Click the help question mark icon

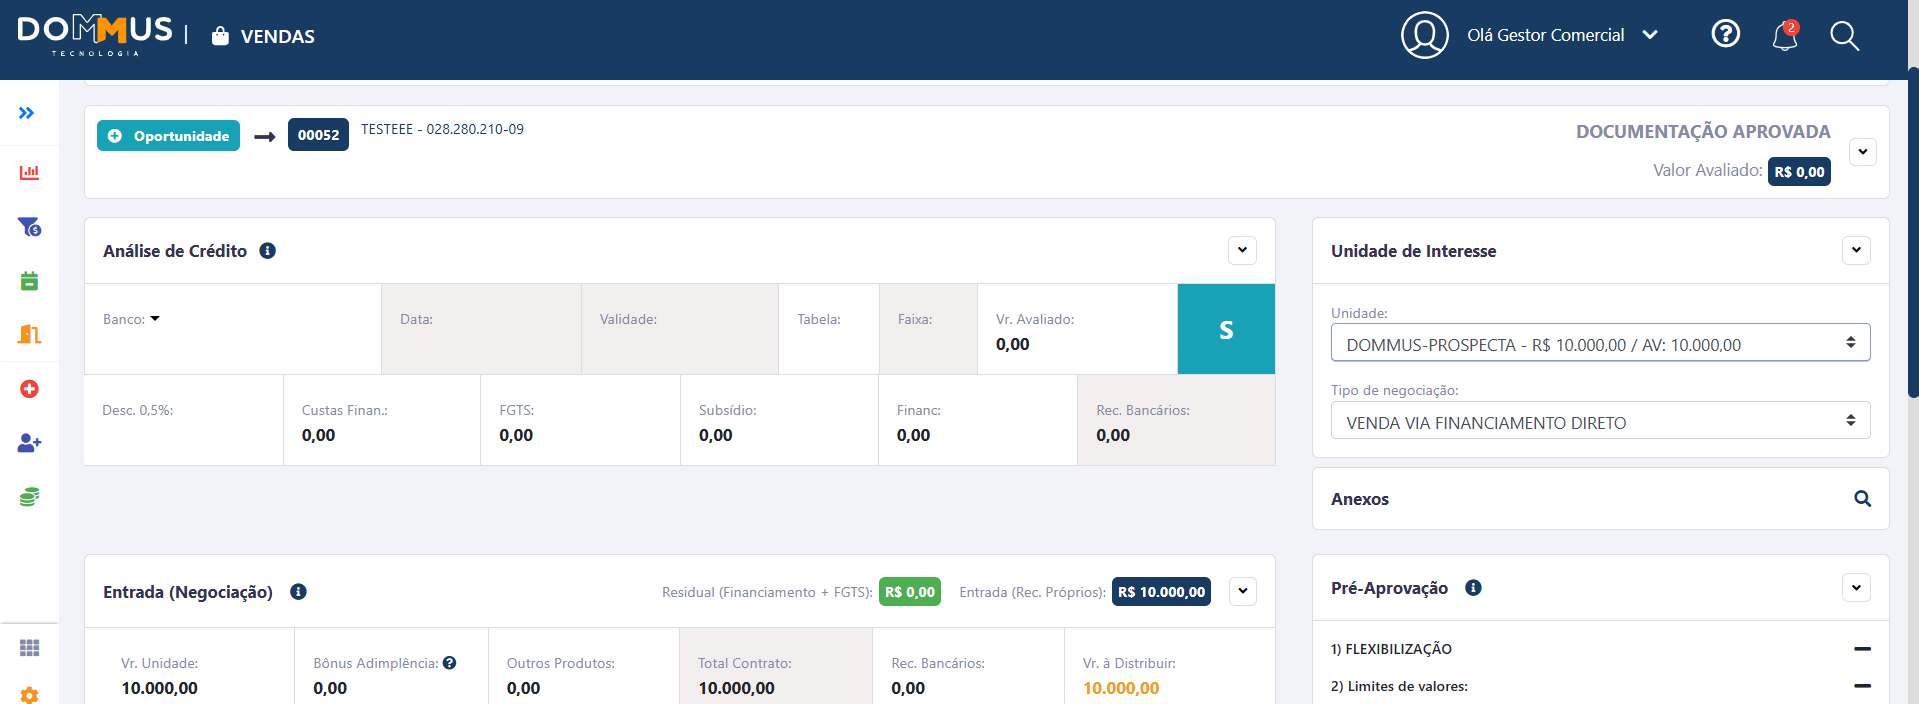click(1725, 34)
